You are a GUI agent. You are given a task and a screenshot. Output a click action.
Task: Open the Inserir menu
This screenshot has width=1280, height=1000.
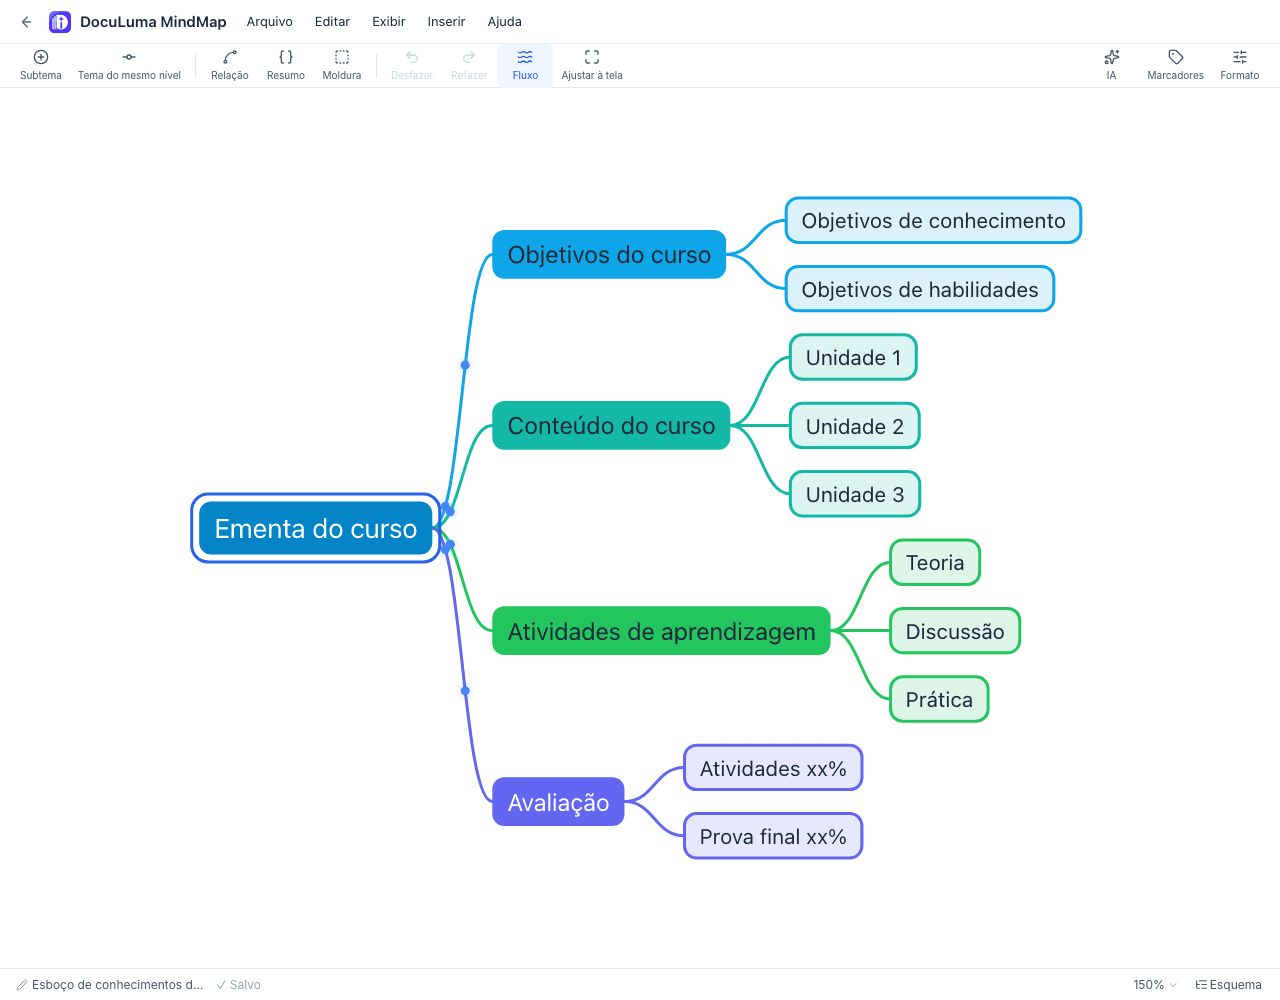(x=446, y=22)
